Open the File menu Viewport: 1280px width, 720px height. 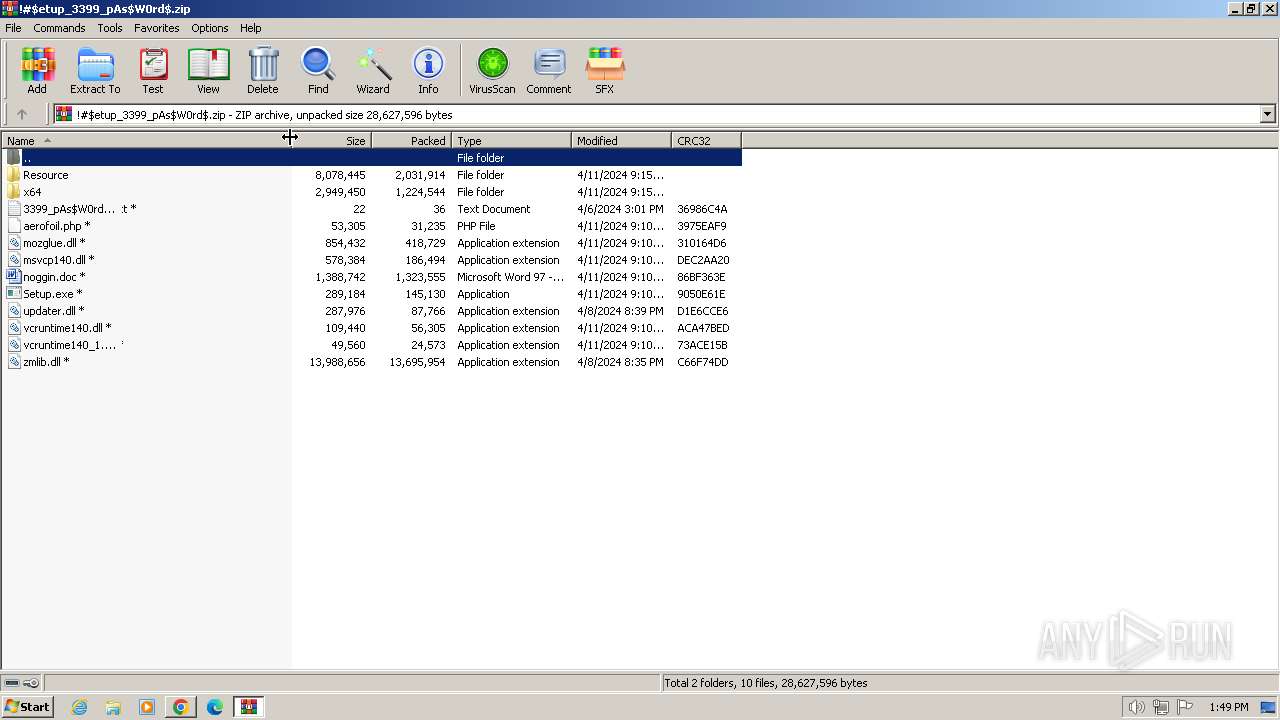(13, 28)
